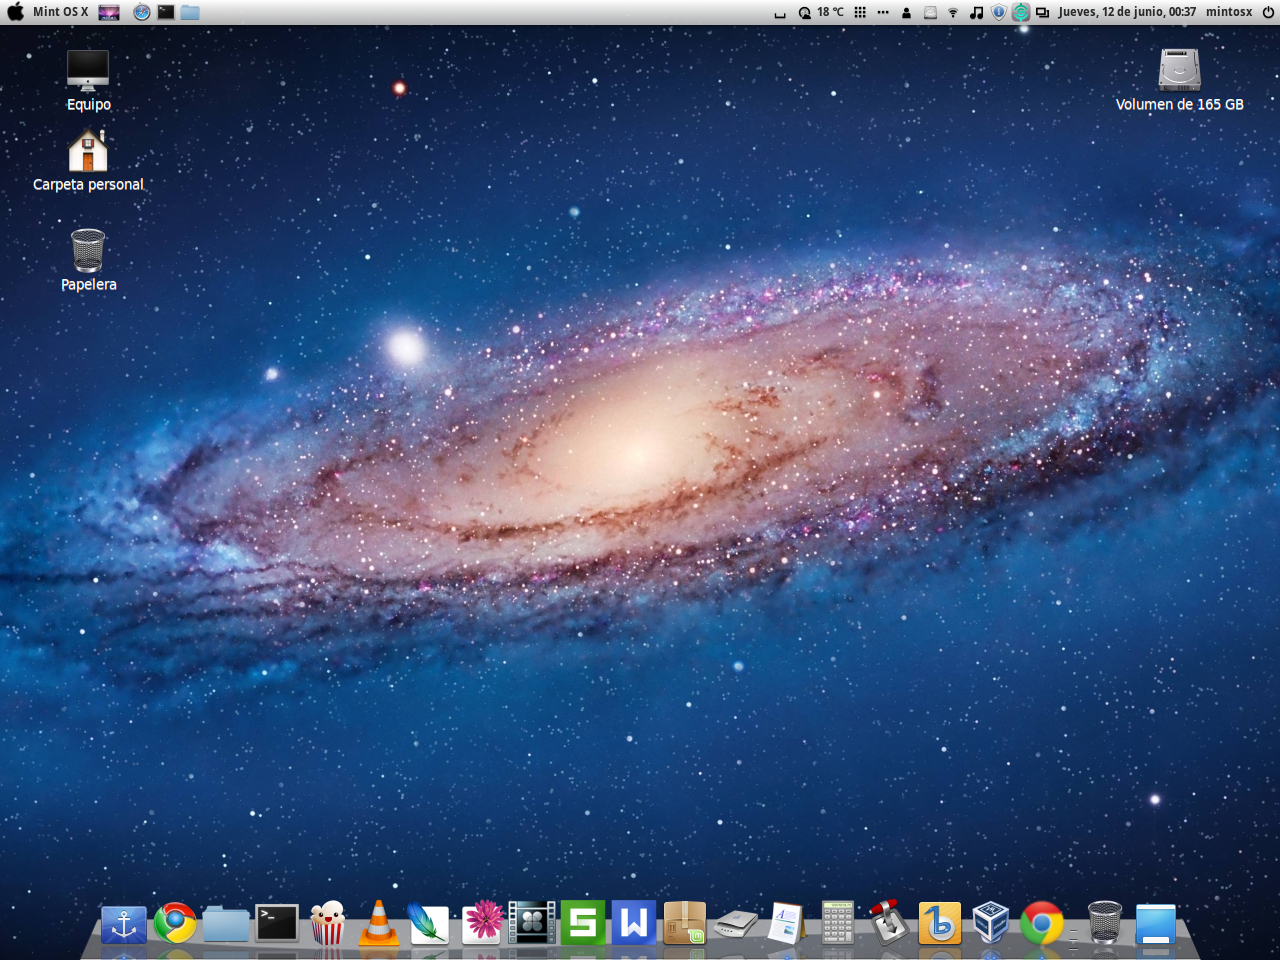Select the Carpeta personal home icon
Screen dimensions: 1280x960
tap(88, 160)
